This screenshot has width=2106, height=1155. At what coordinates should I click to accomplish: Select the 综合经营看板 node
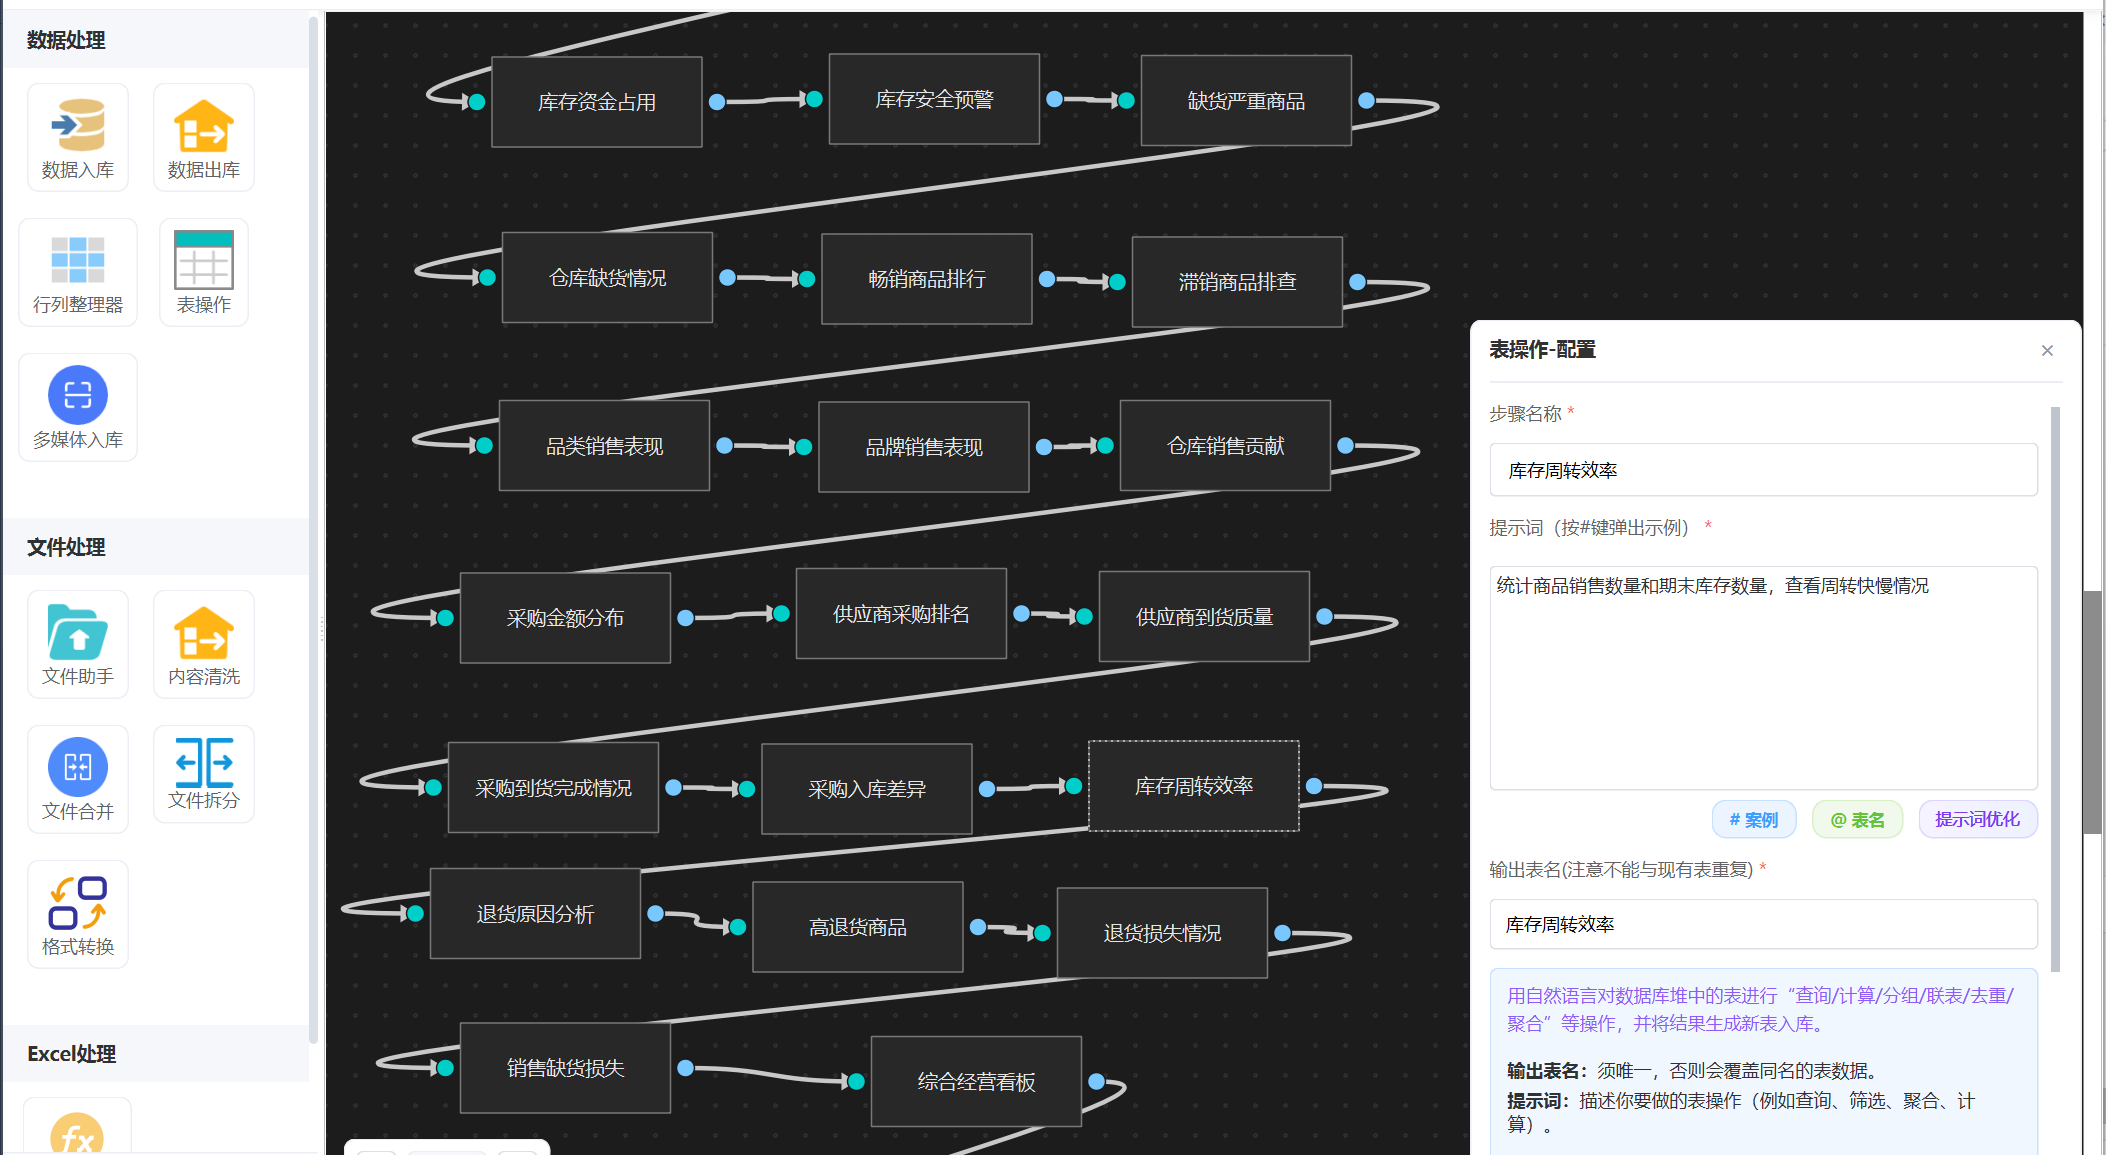point(976,1082)
